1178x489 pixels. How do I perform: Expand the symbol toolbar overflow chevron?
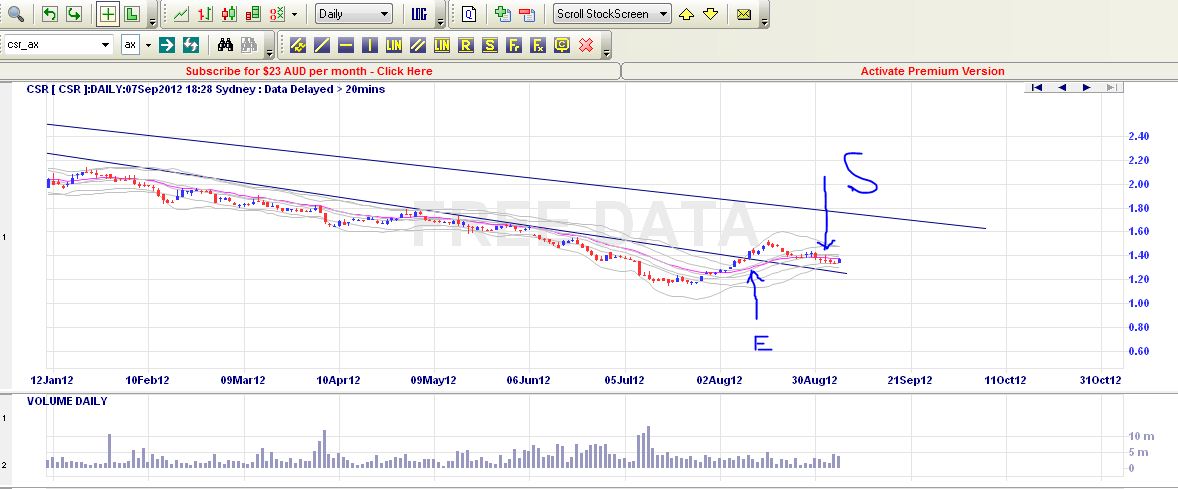tap(270, 51)
